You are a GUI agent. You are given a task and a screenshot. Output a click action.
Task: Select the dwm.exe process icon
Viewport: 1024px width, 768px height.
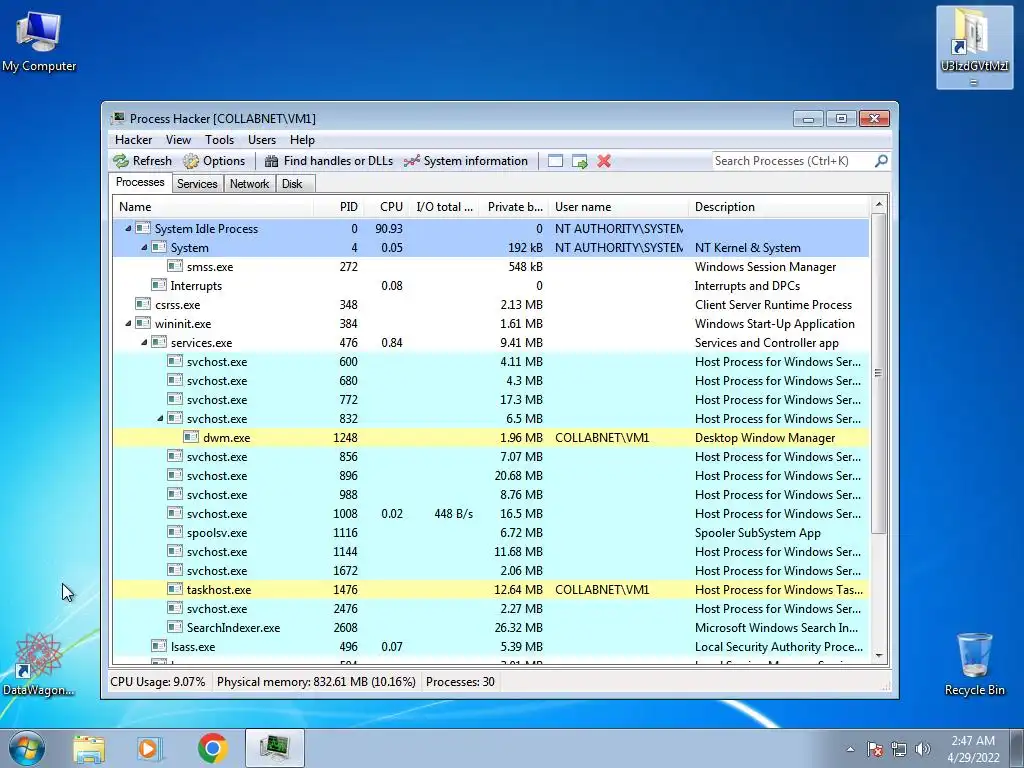[191, 438]
